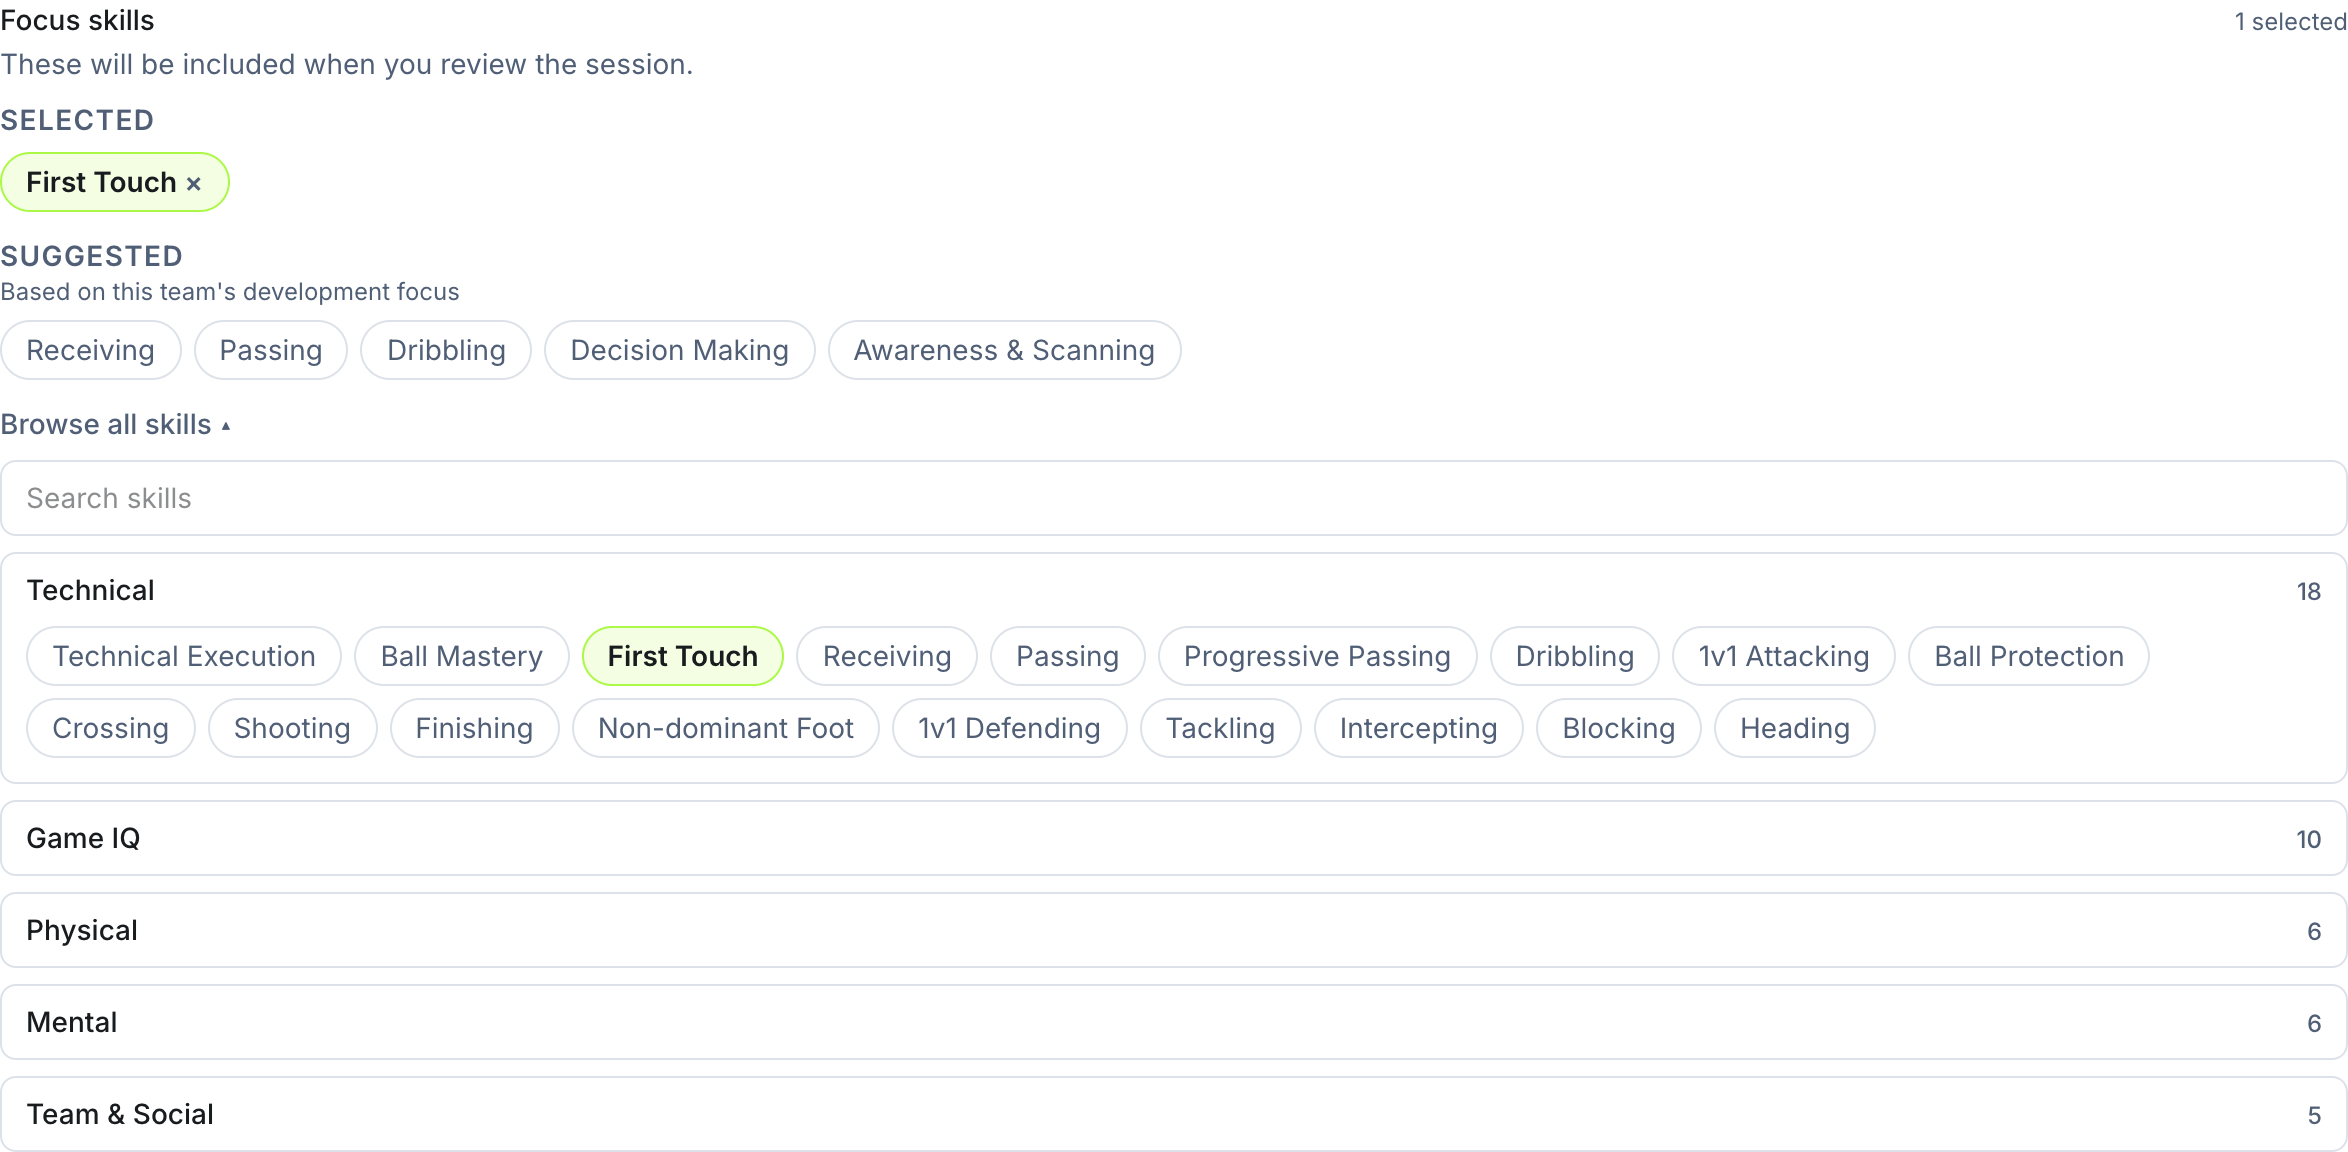Remove First Touch via the × icon
The image size is (2348, 1152).
(194, 183)
